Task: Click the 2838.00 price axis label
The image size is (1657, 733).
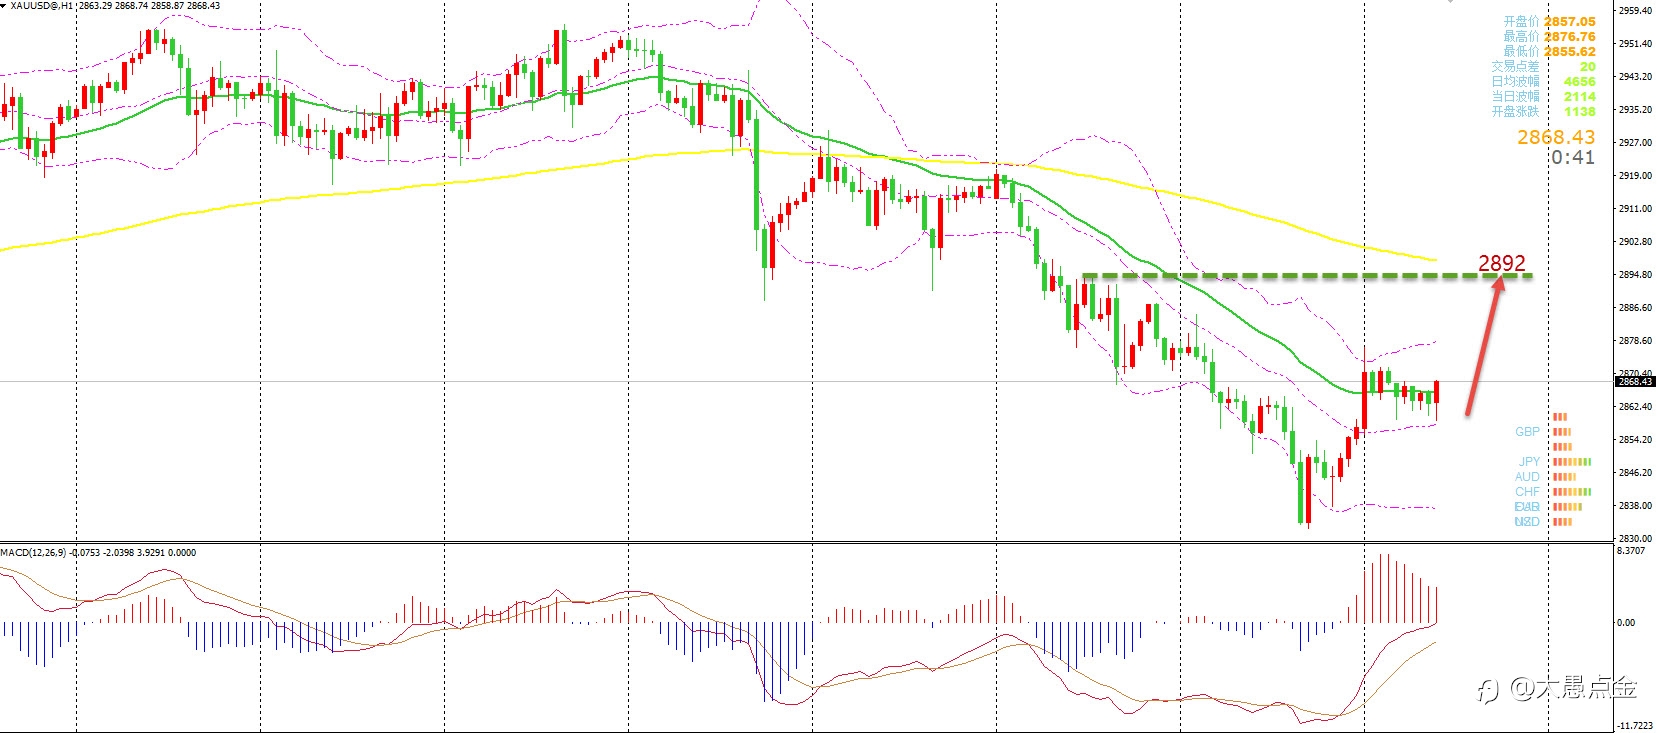Action: [x=1634, y=506]
